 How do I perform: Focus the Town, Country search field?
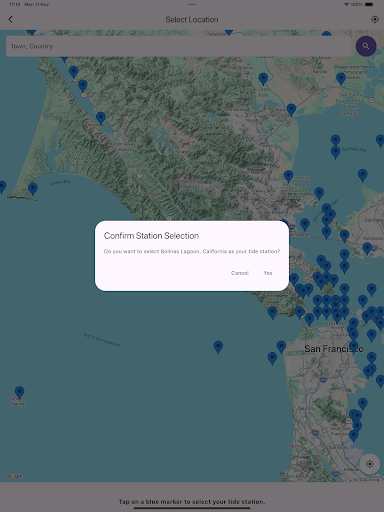179,46
